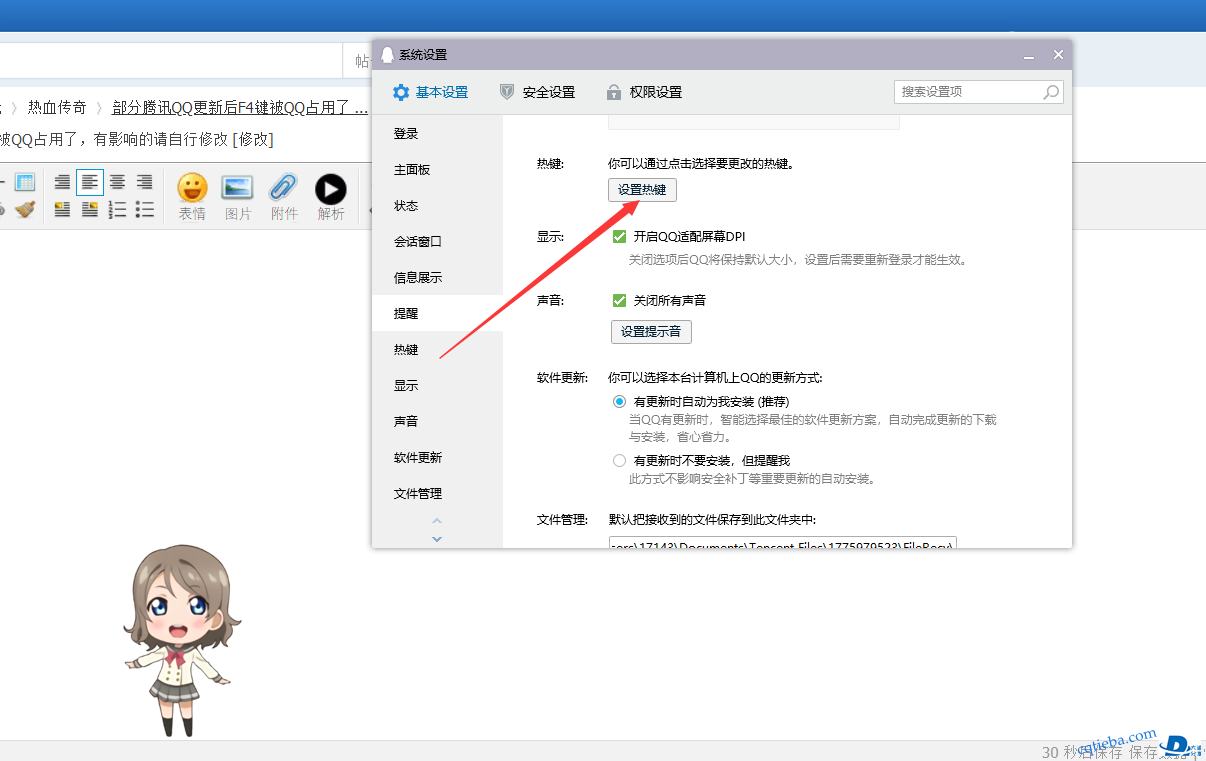This screenshot has width=1206, height=761.
Task: Open the 会话窗口 settings section
Action: tap(437, 242)
